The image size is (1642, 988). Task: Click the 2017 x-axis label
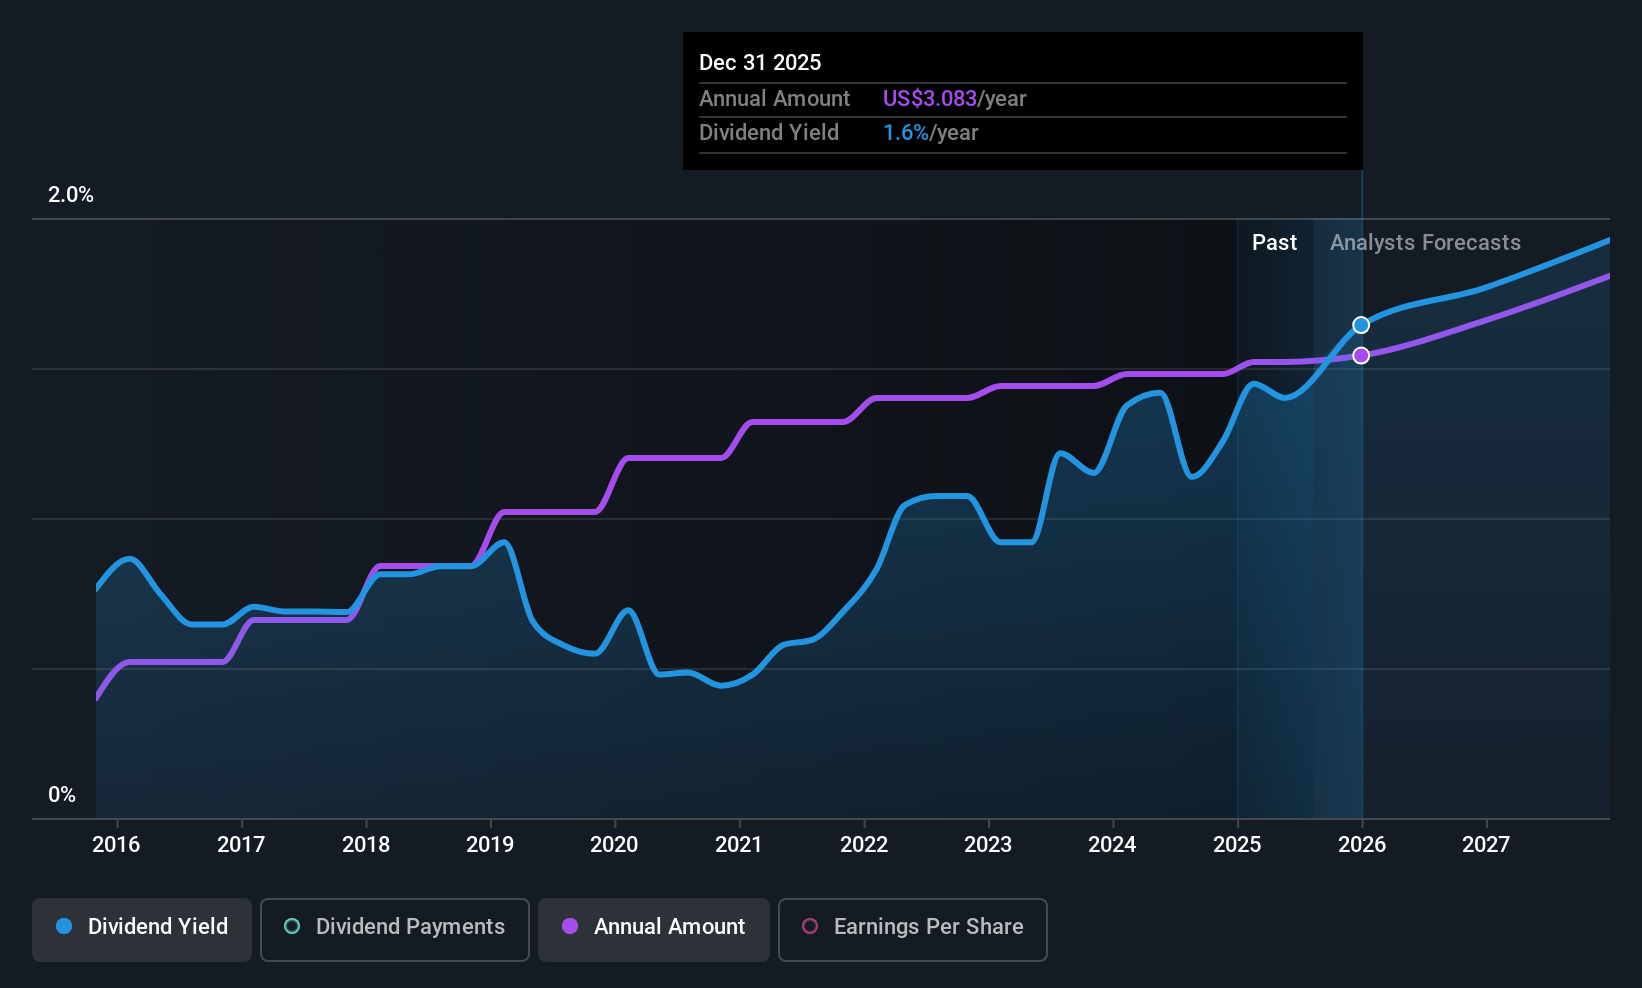pos(241,845)
